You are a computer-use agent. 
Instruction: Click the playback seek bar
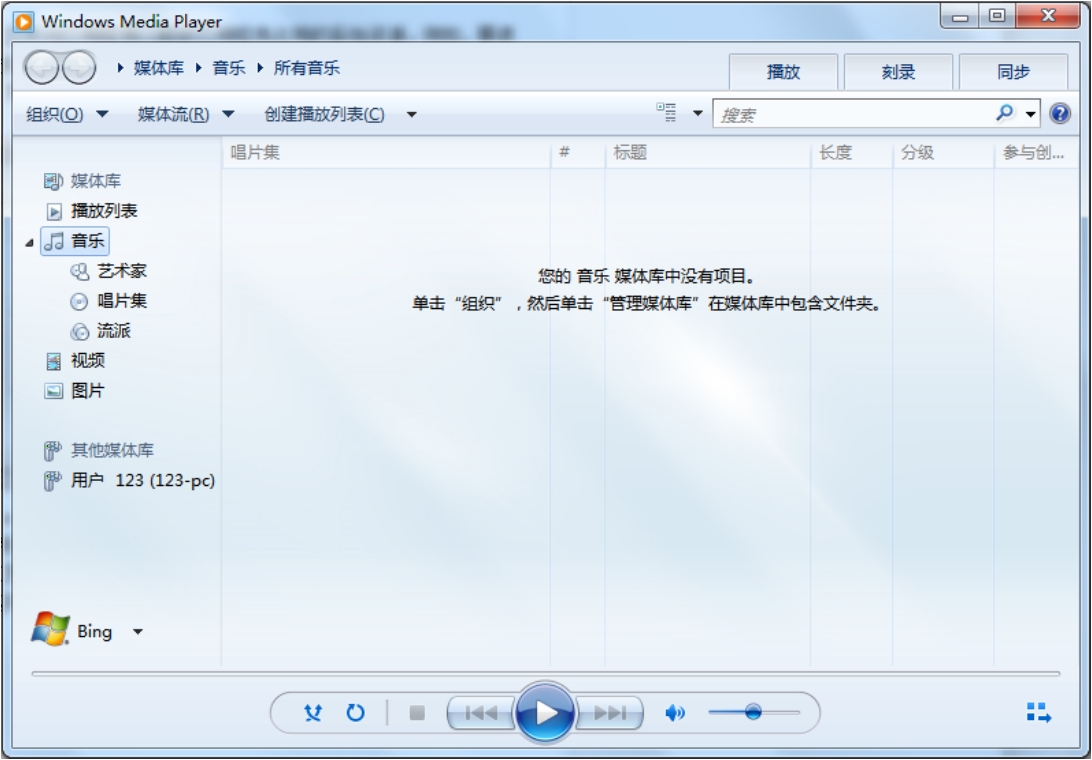pos(545,674)
